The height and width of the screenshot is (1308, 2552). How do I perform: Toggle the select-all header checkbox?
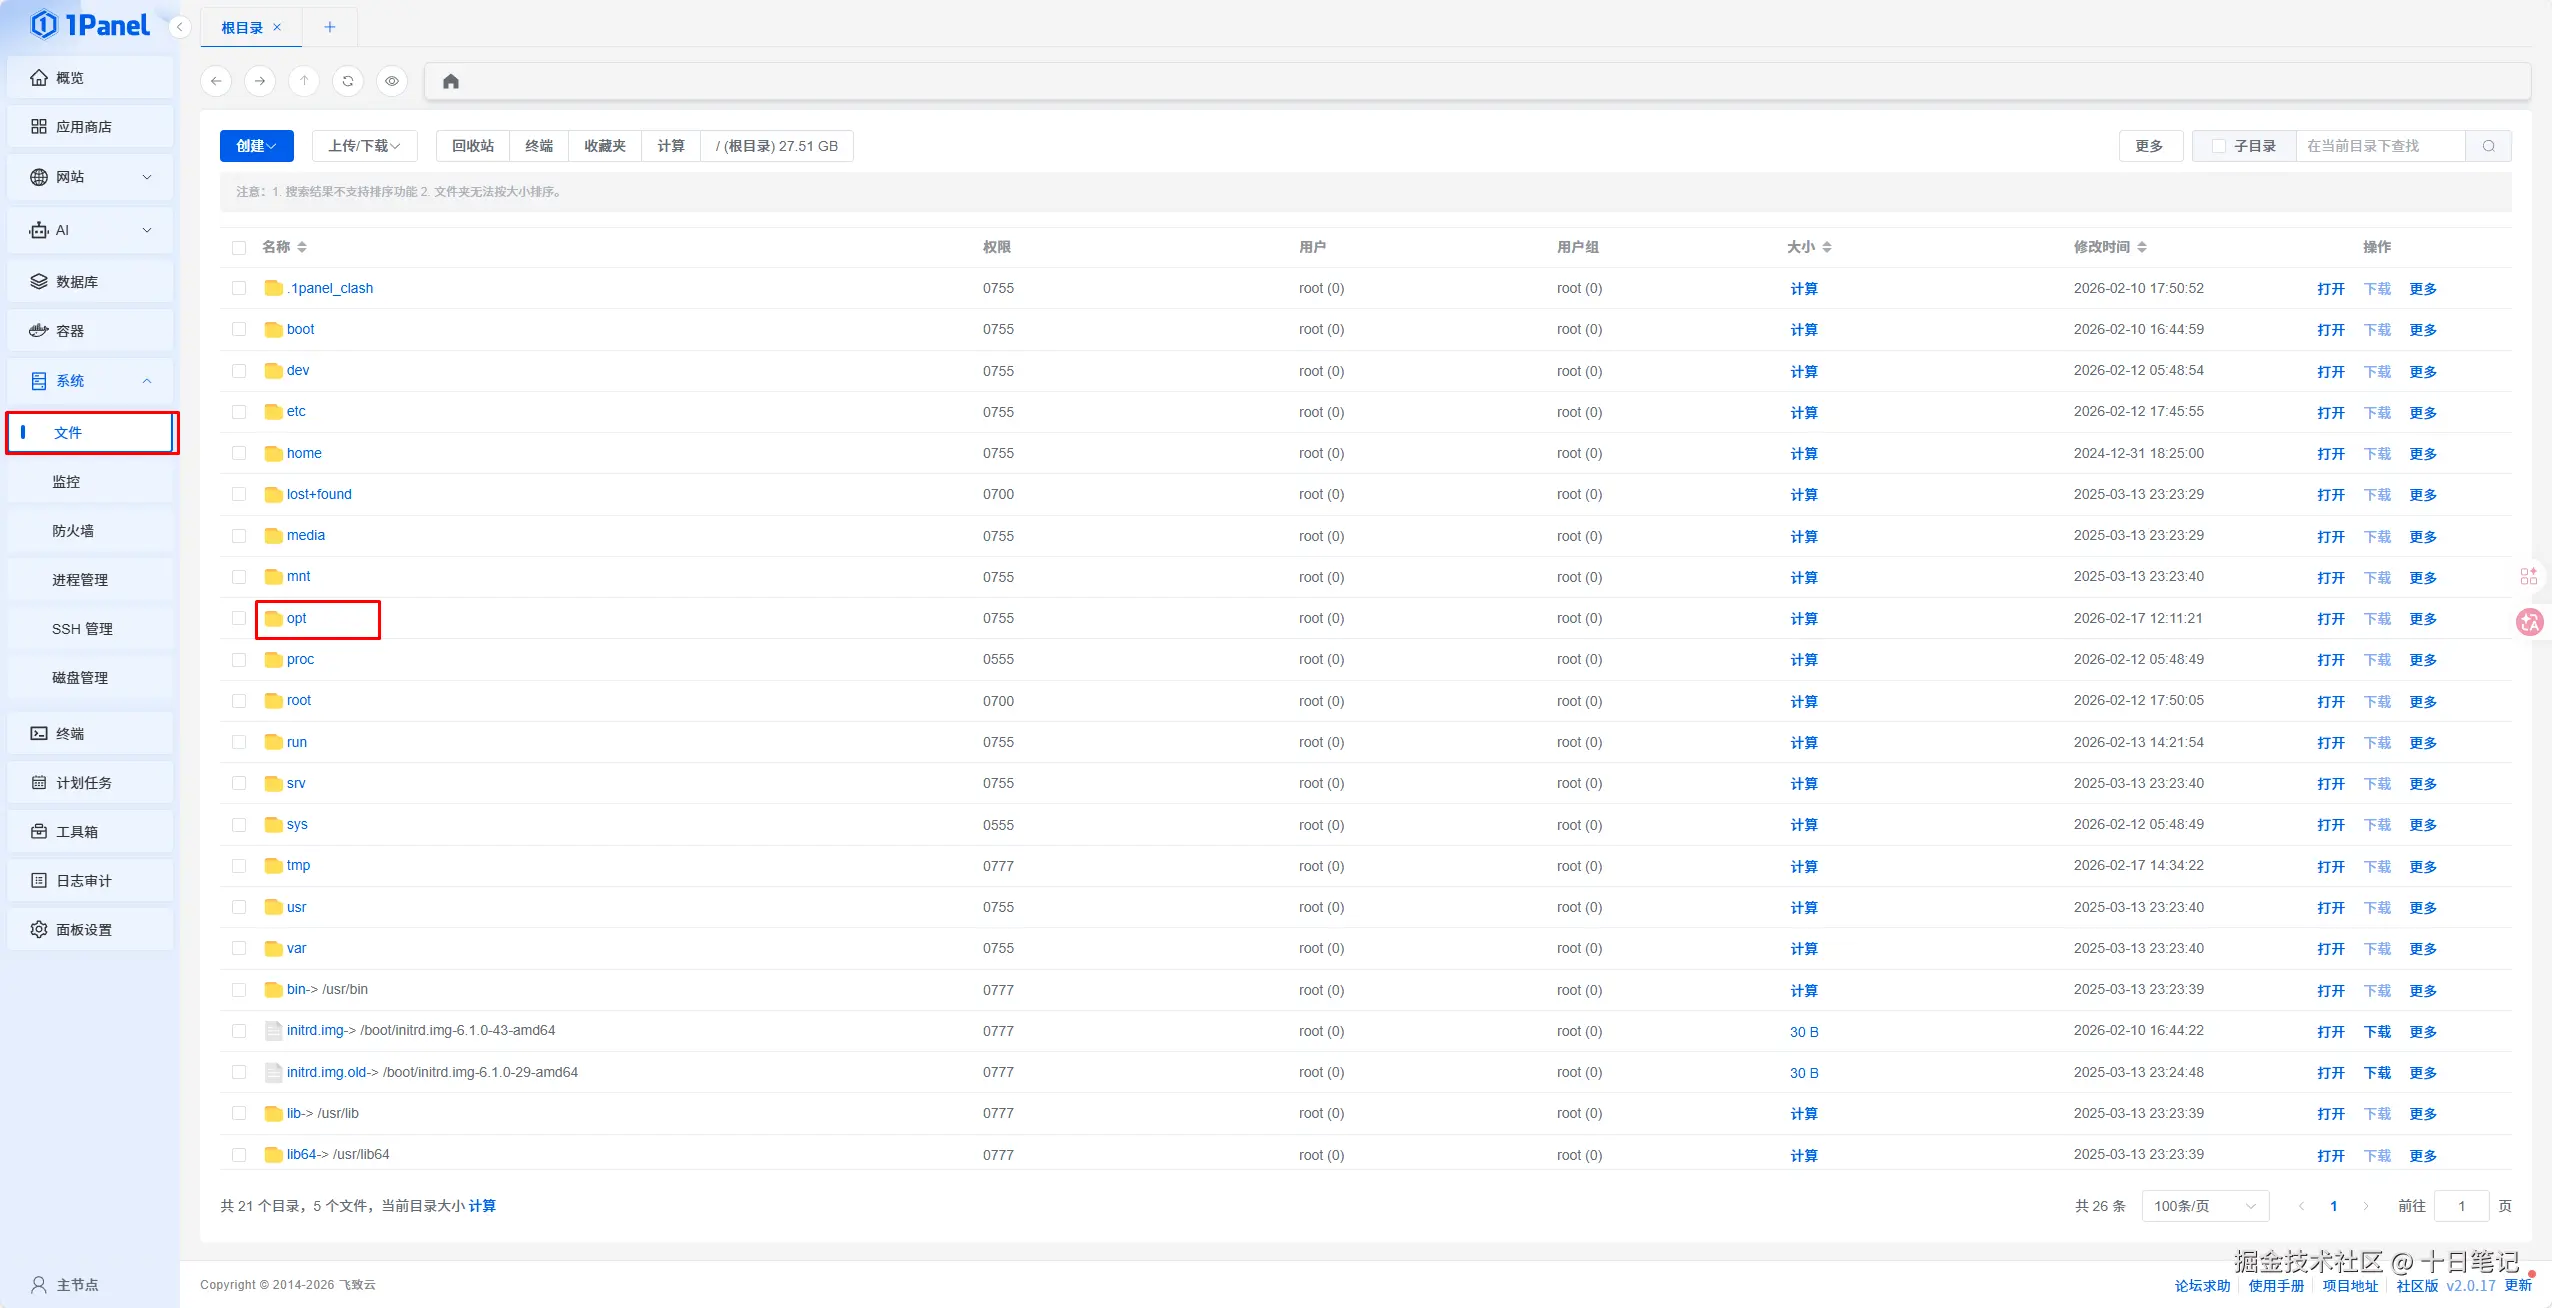pos(239,247)
